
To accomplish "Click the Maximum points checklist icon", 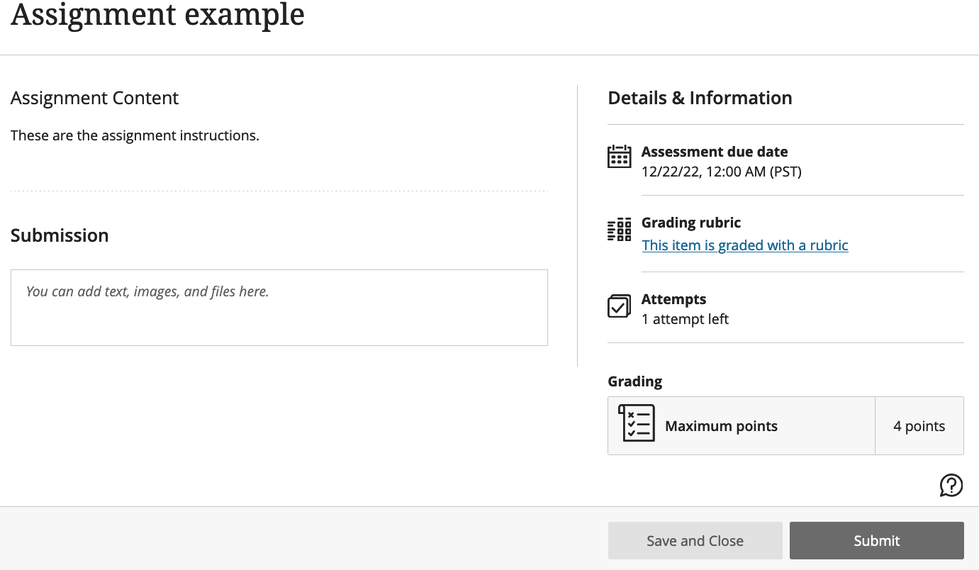I will [x=636, y=424].
